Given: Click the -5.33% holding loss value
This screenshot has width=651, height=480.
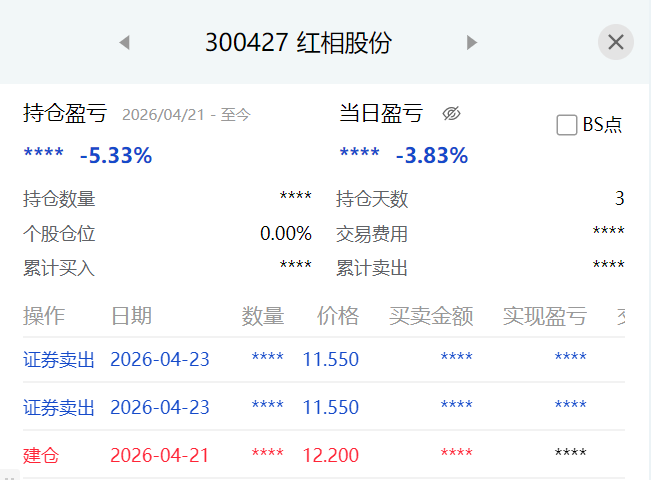Looking at the screenshot, I should point(116,155).
